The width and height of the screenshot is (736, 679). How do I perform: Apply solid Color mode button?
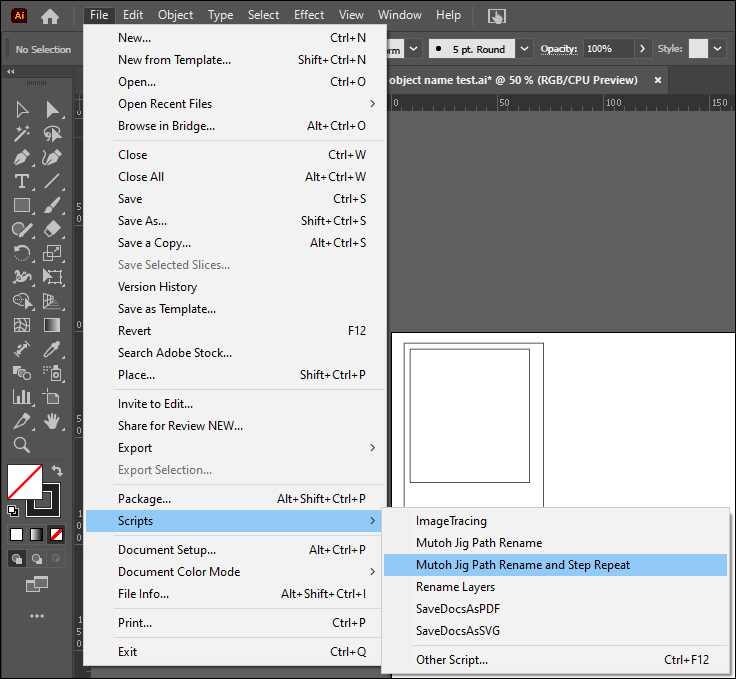coord(16,534)
